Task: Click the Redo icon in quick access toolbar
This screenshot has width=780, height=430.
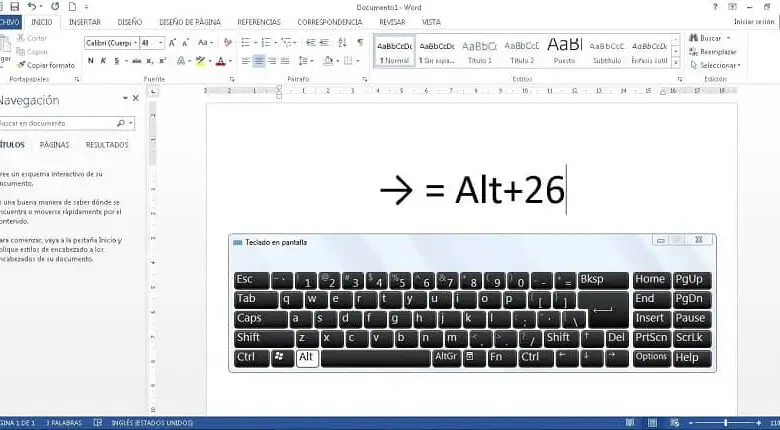Action: (x=55, y=6)
